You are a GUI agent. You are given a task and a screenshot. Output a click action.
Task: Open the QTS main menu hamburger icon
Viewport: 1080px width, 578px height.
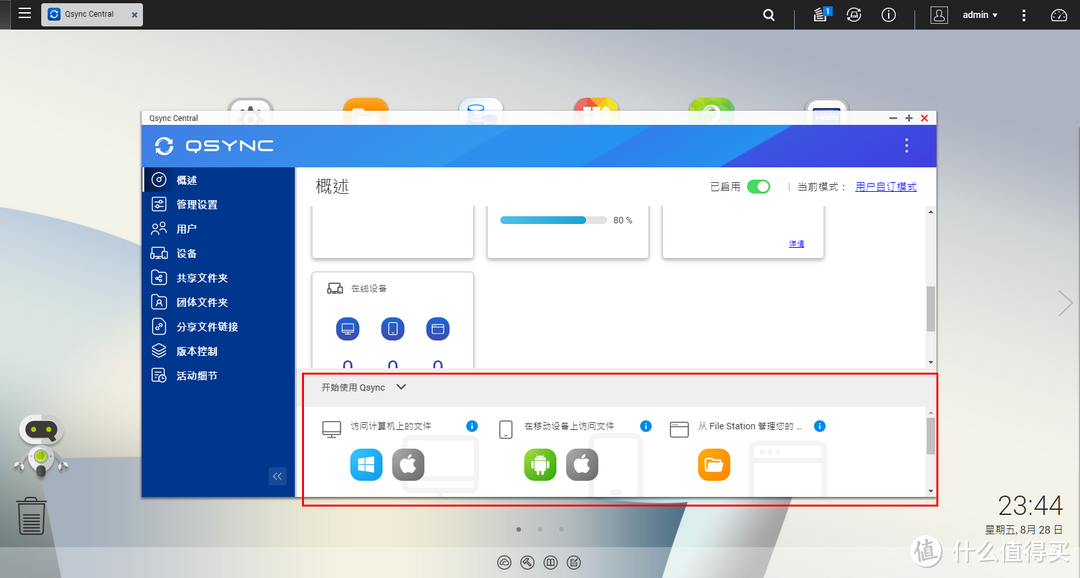point(25,13)
